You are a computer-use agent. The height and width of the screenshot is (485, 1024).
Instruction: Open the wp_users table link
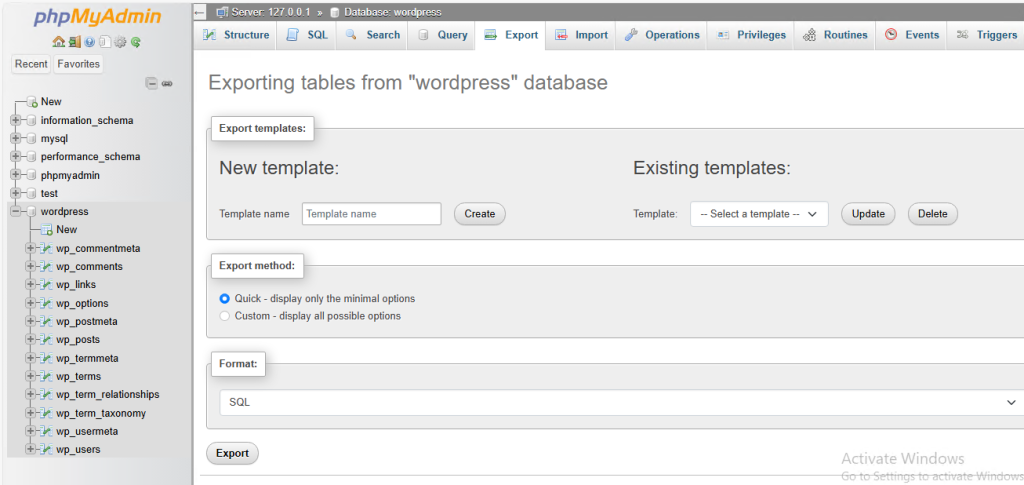[x=78, y=450]
